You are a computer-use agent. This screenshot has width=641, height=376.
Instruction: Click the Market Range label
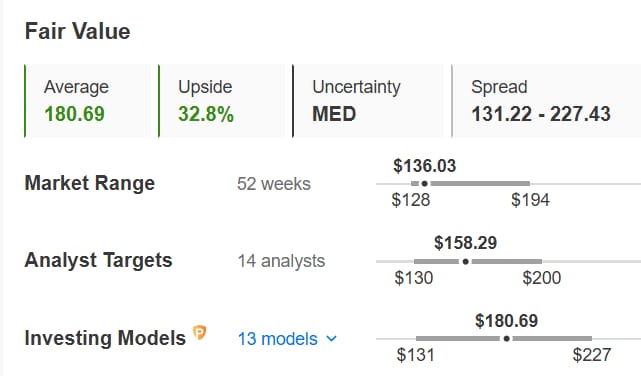90,183
